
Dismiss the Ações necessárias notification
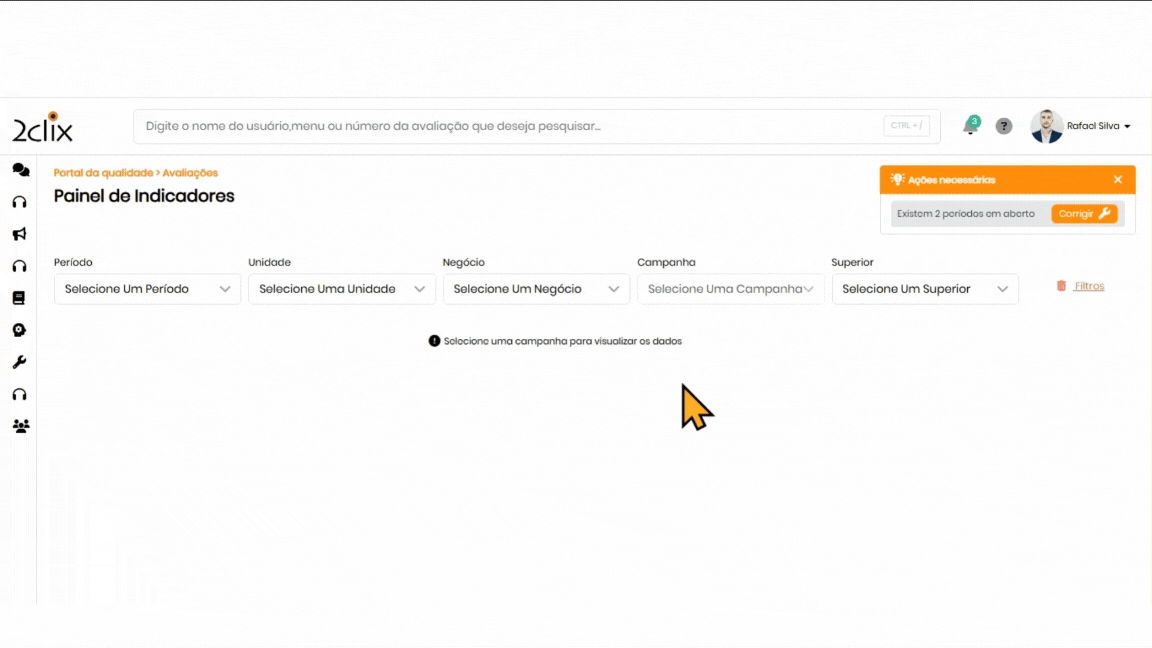pos(1118,180)
